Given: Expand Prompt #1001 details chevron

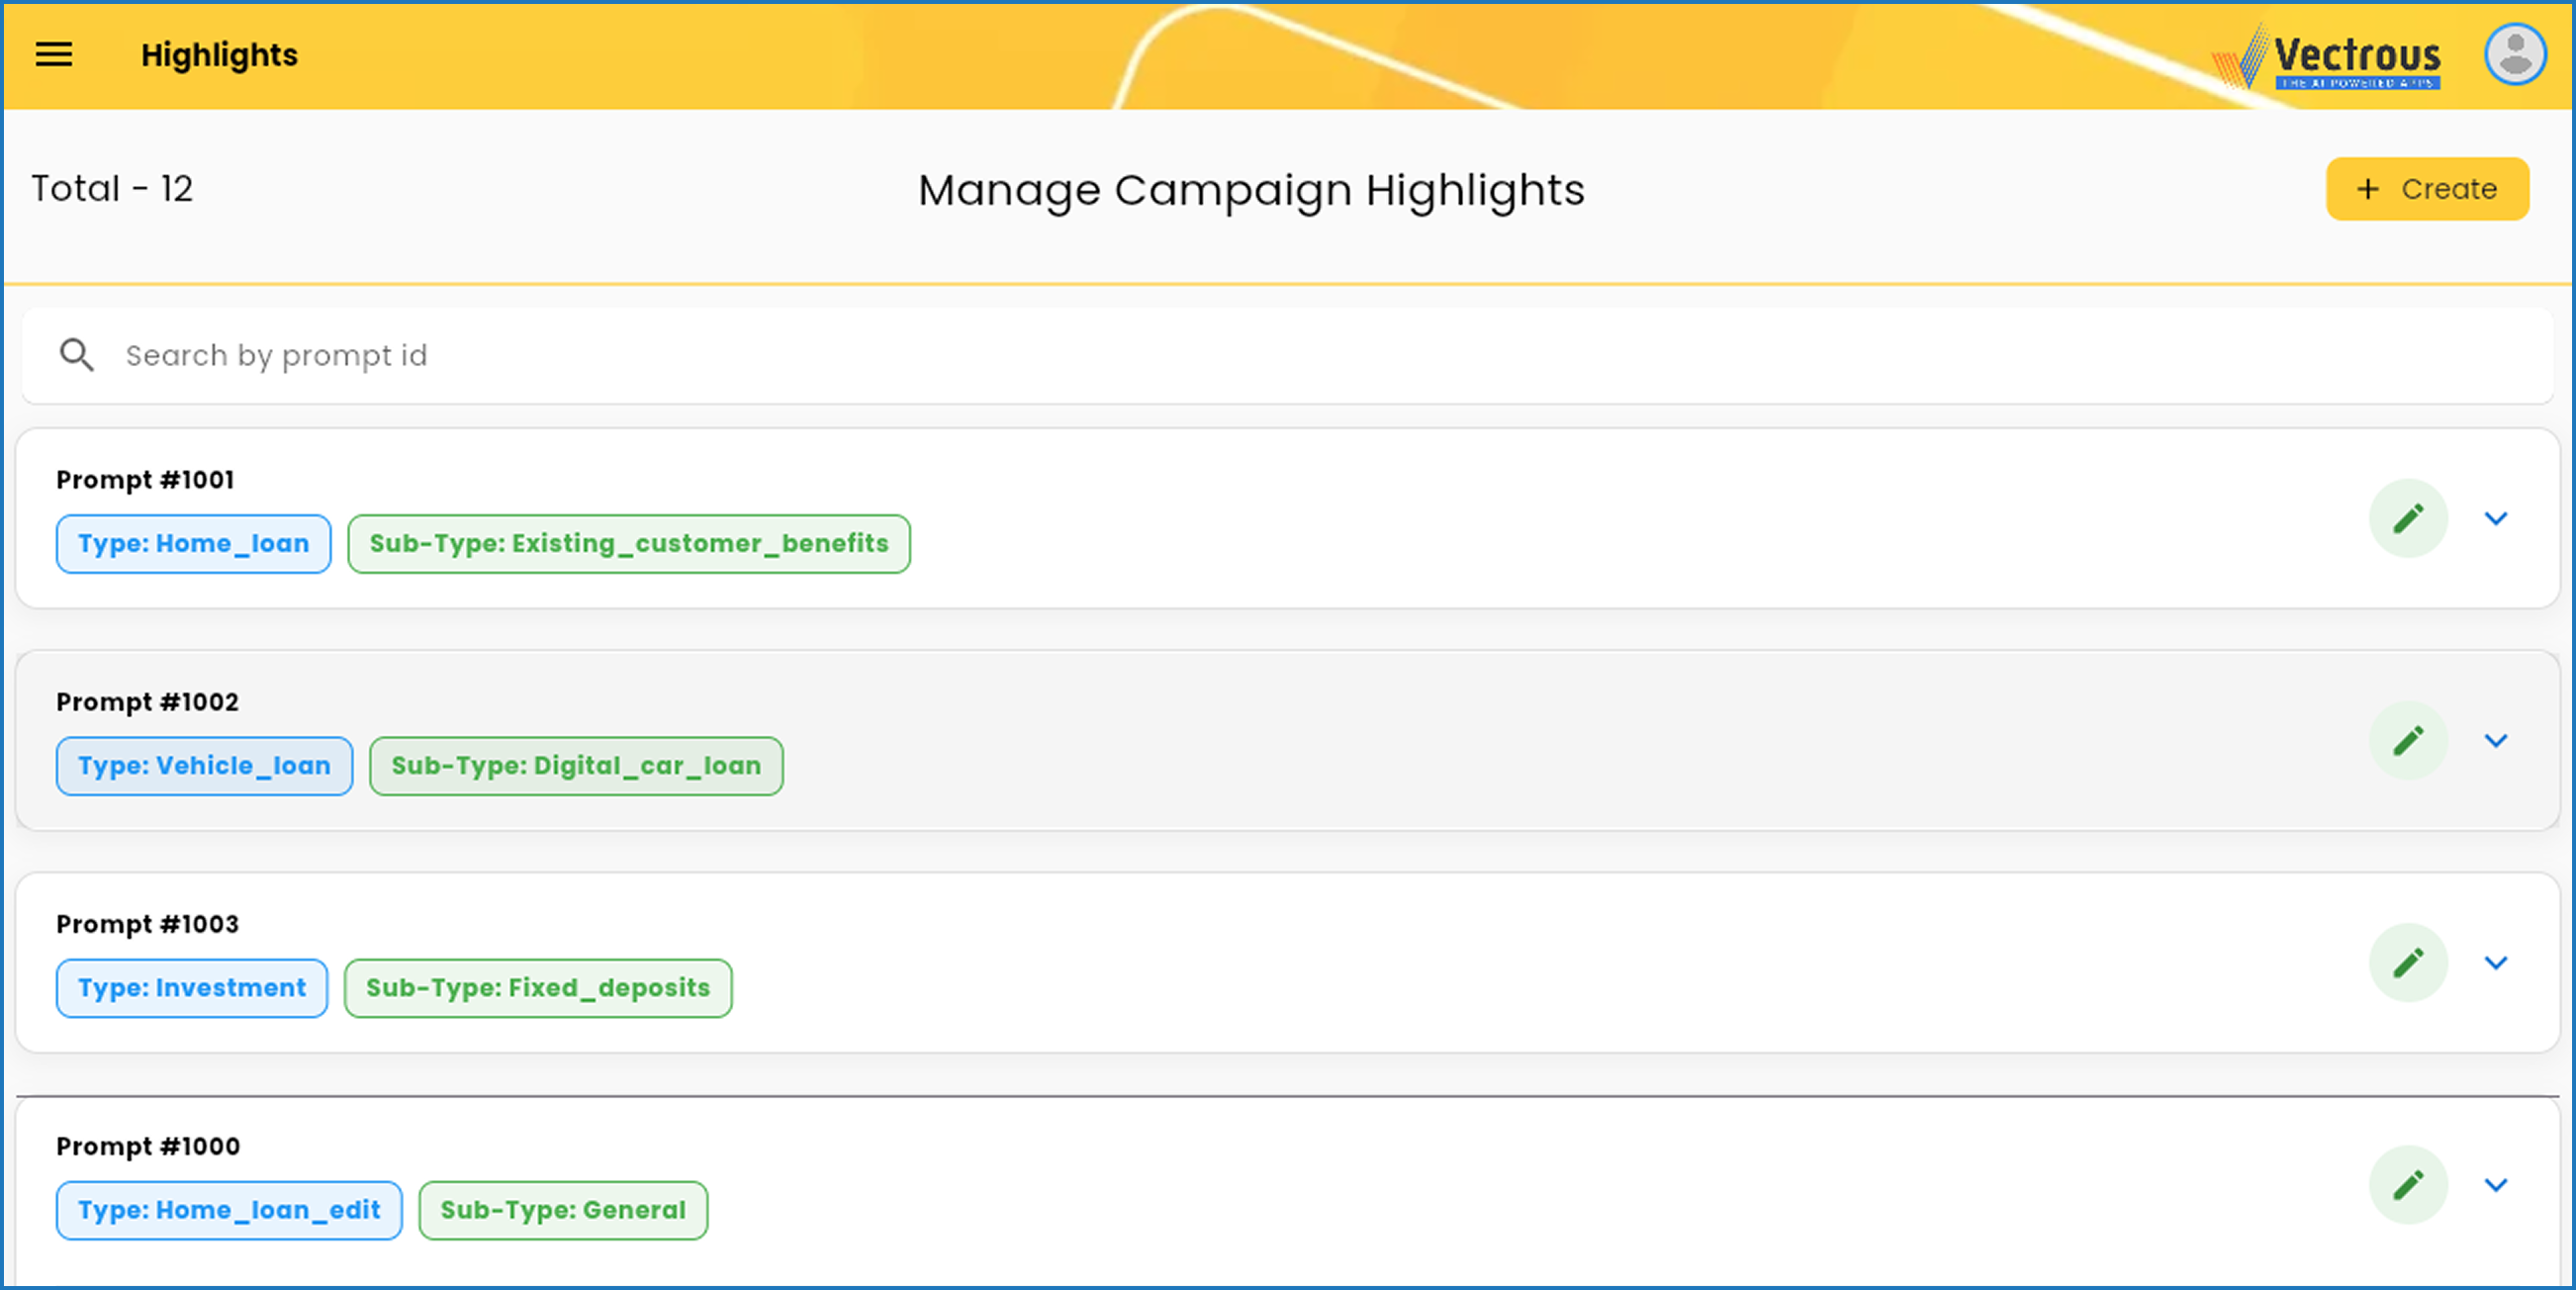Looking at the screenshot, I should [x=2496, y=518].
